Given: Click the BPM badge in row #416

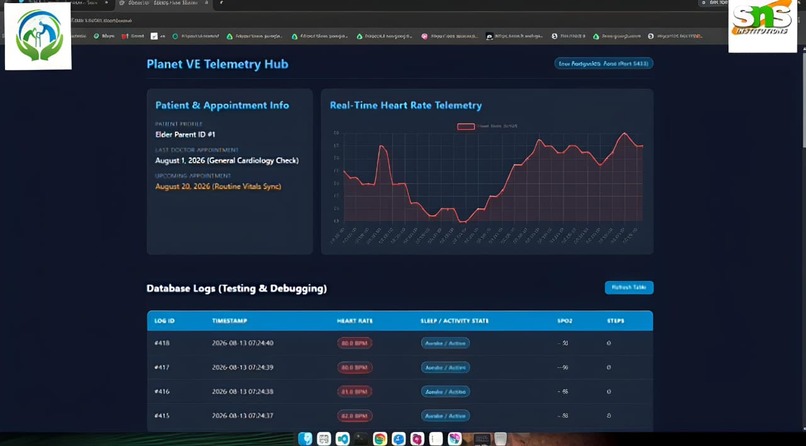Looking at the screenshot, I should (x=355, y=392).
